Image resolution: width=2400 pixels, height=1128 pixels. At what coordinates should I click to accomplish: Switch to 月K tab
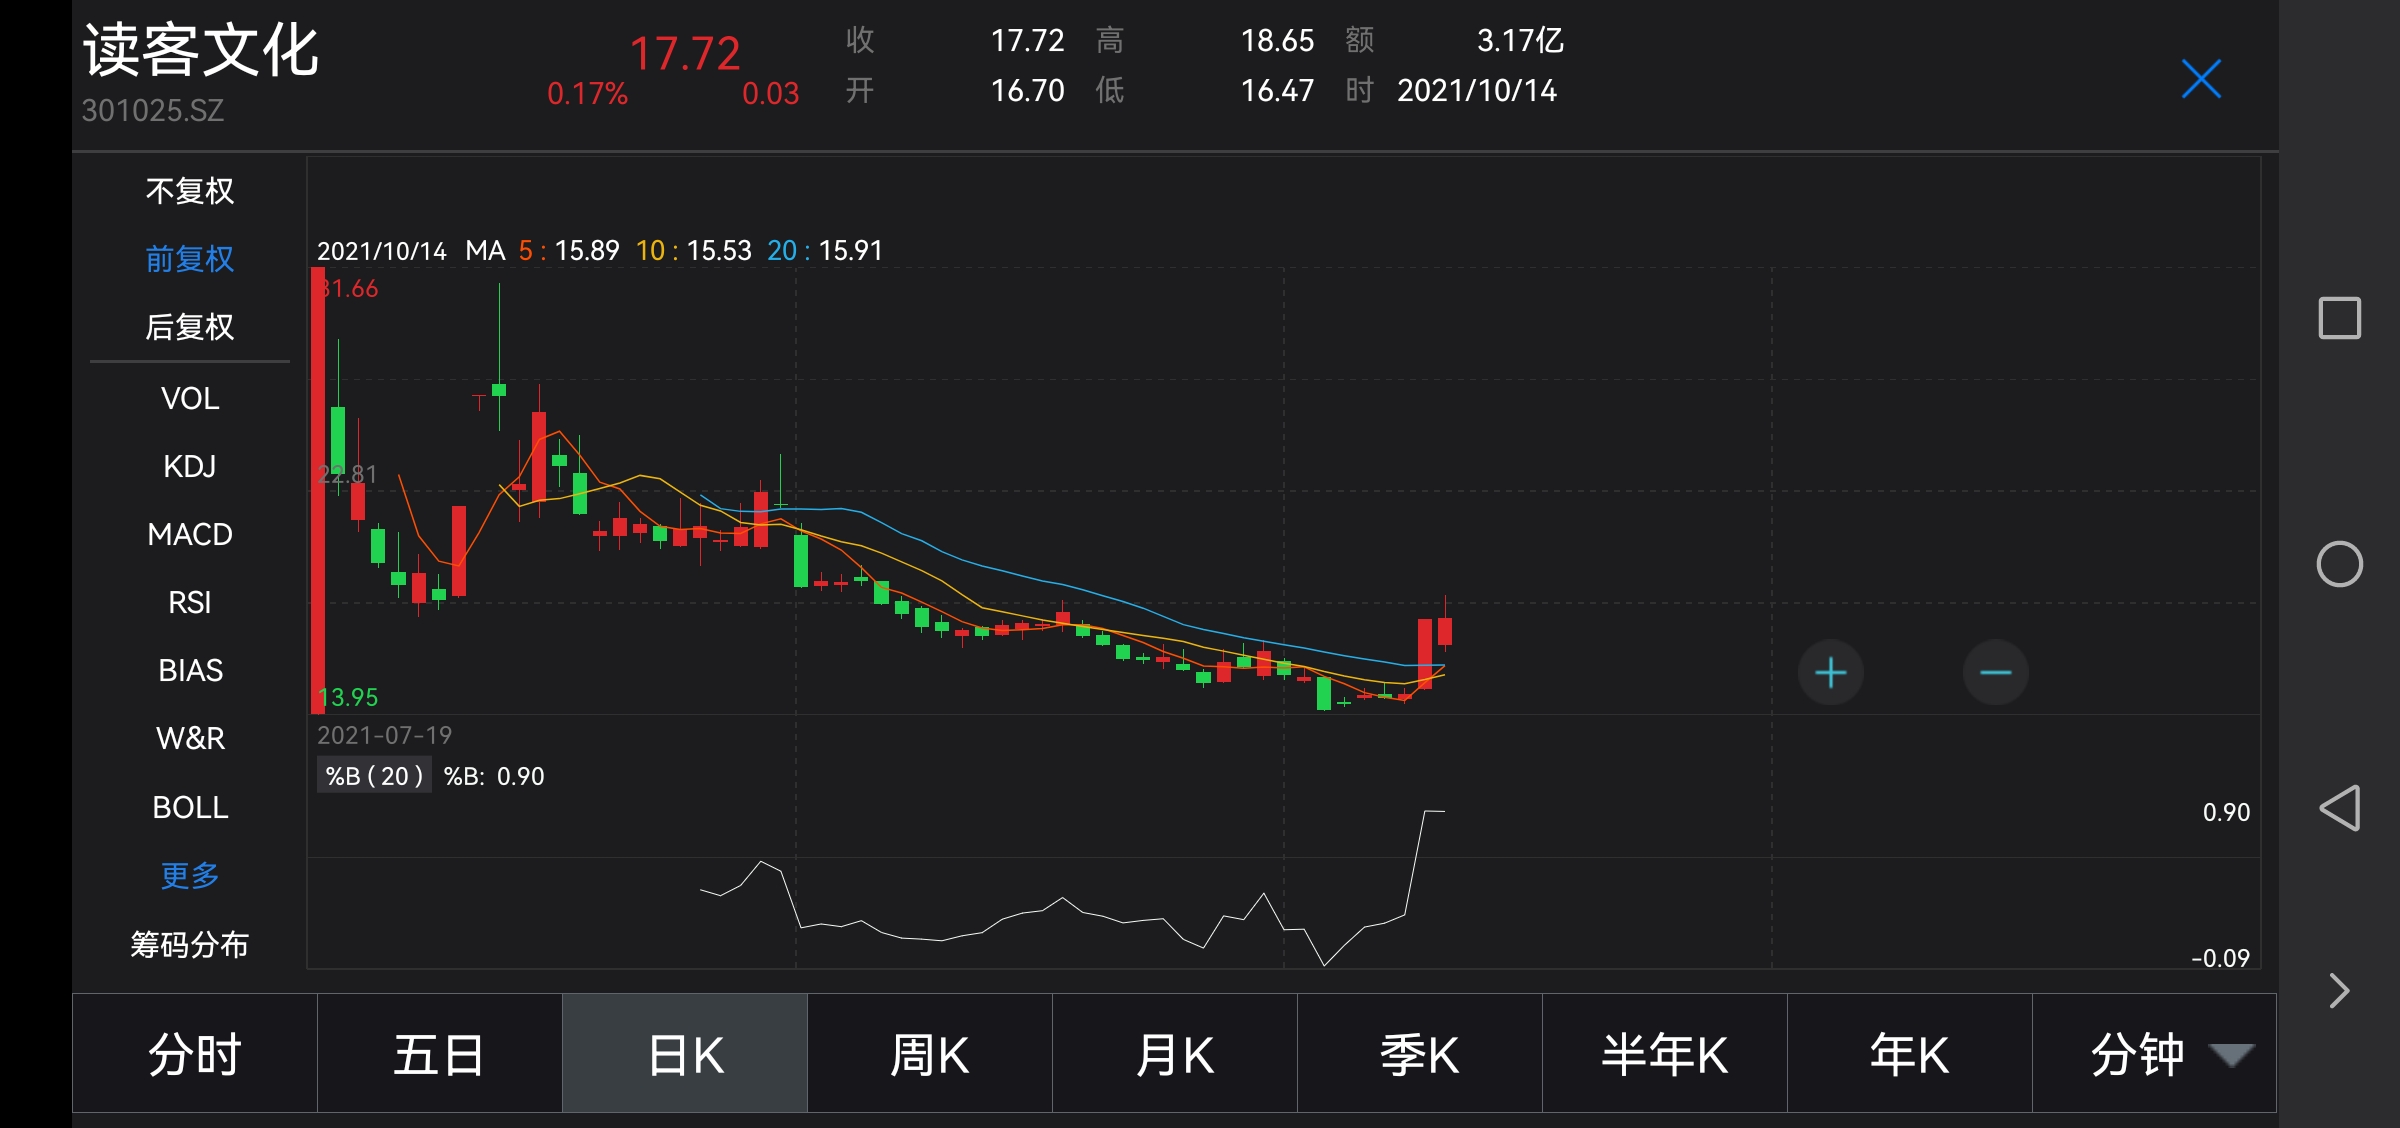[x=1175, y=1054]
